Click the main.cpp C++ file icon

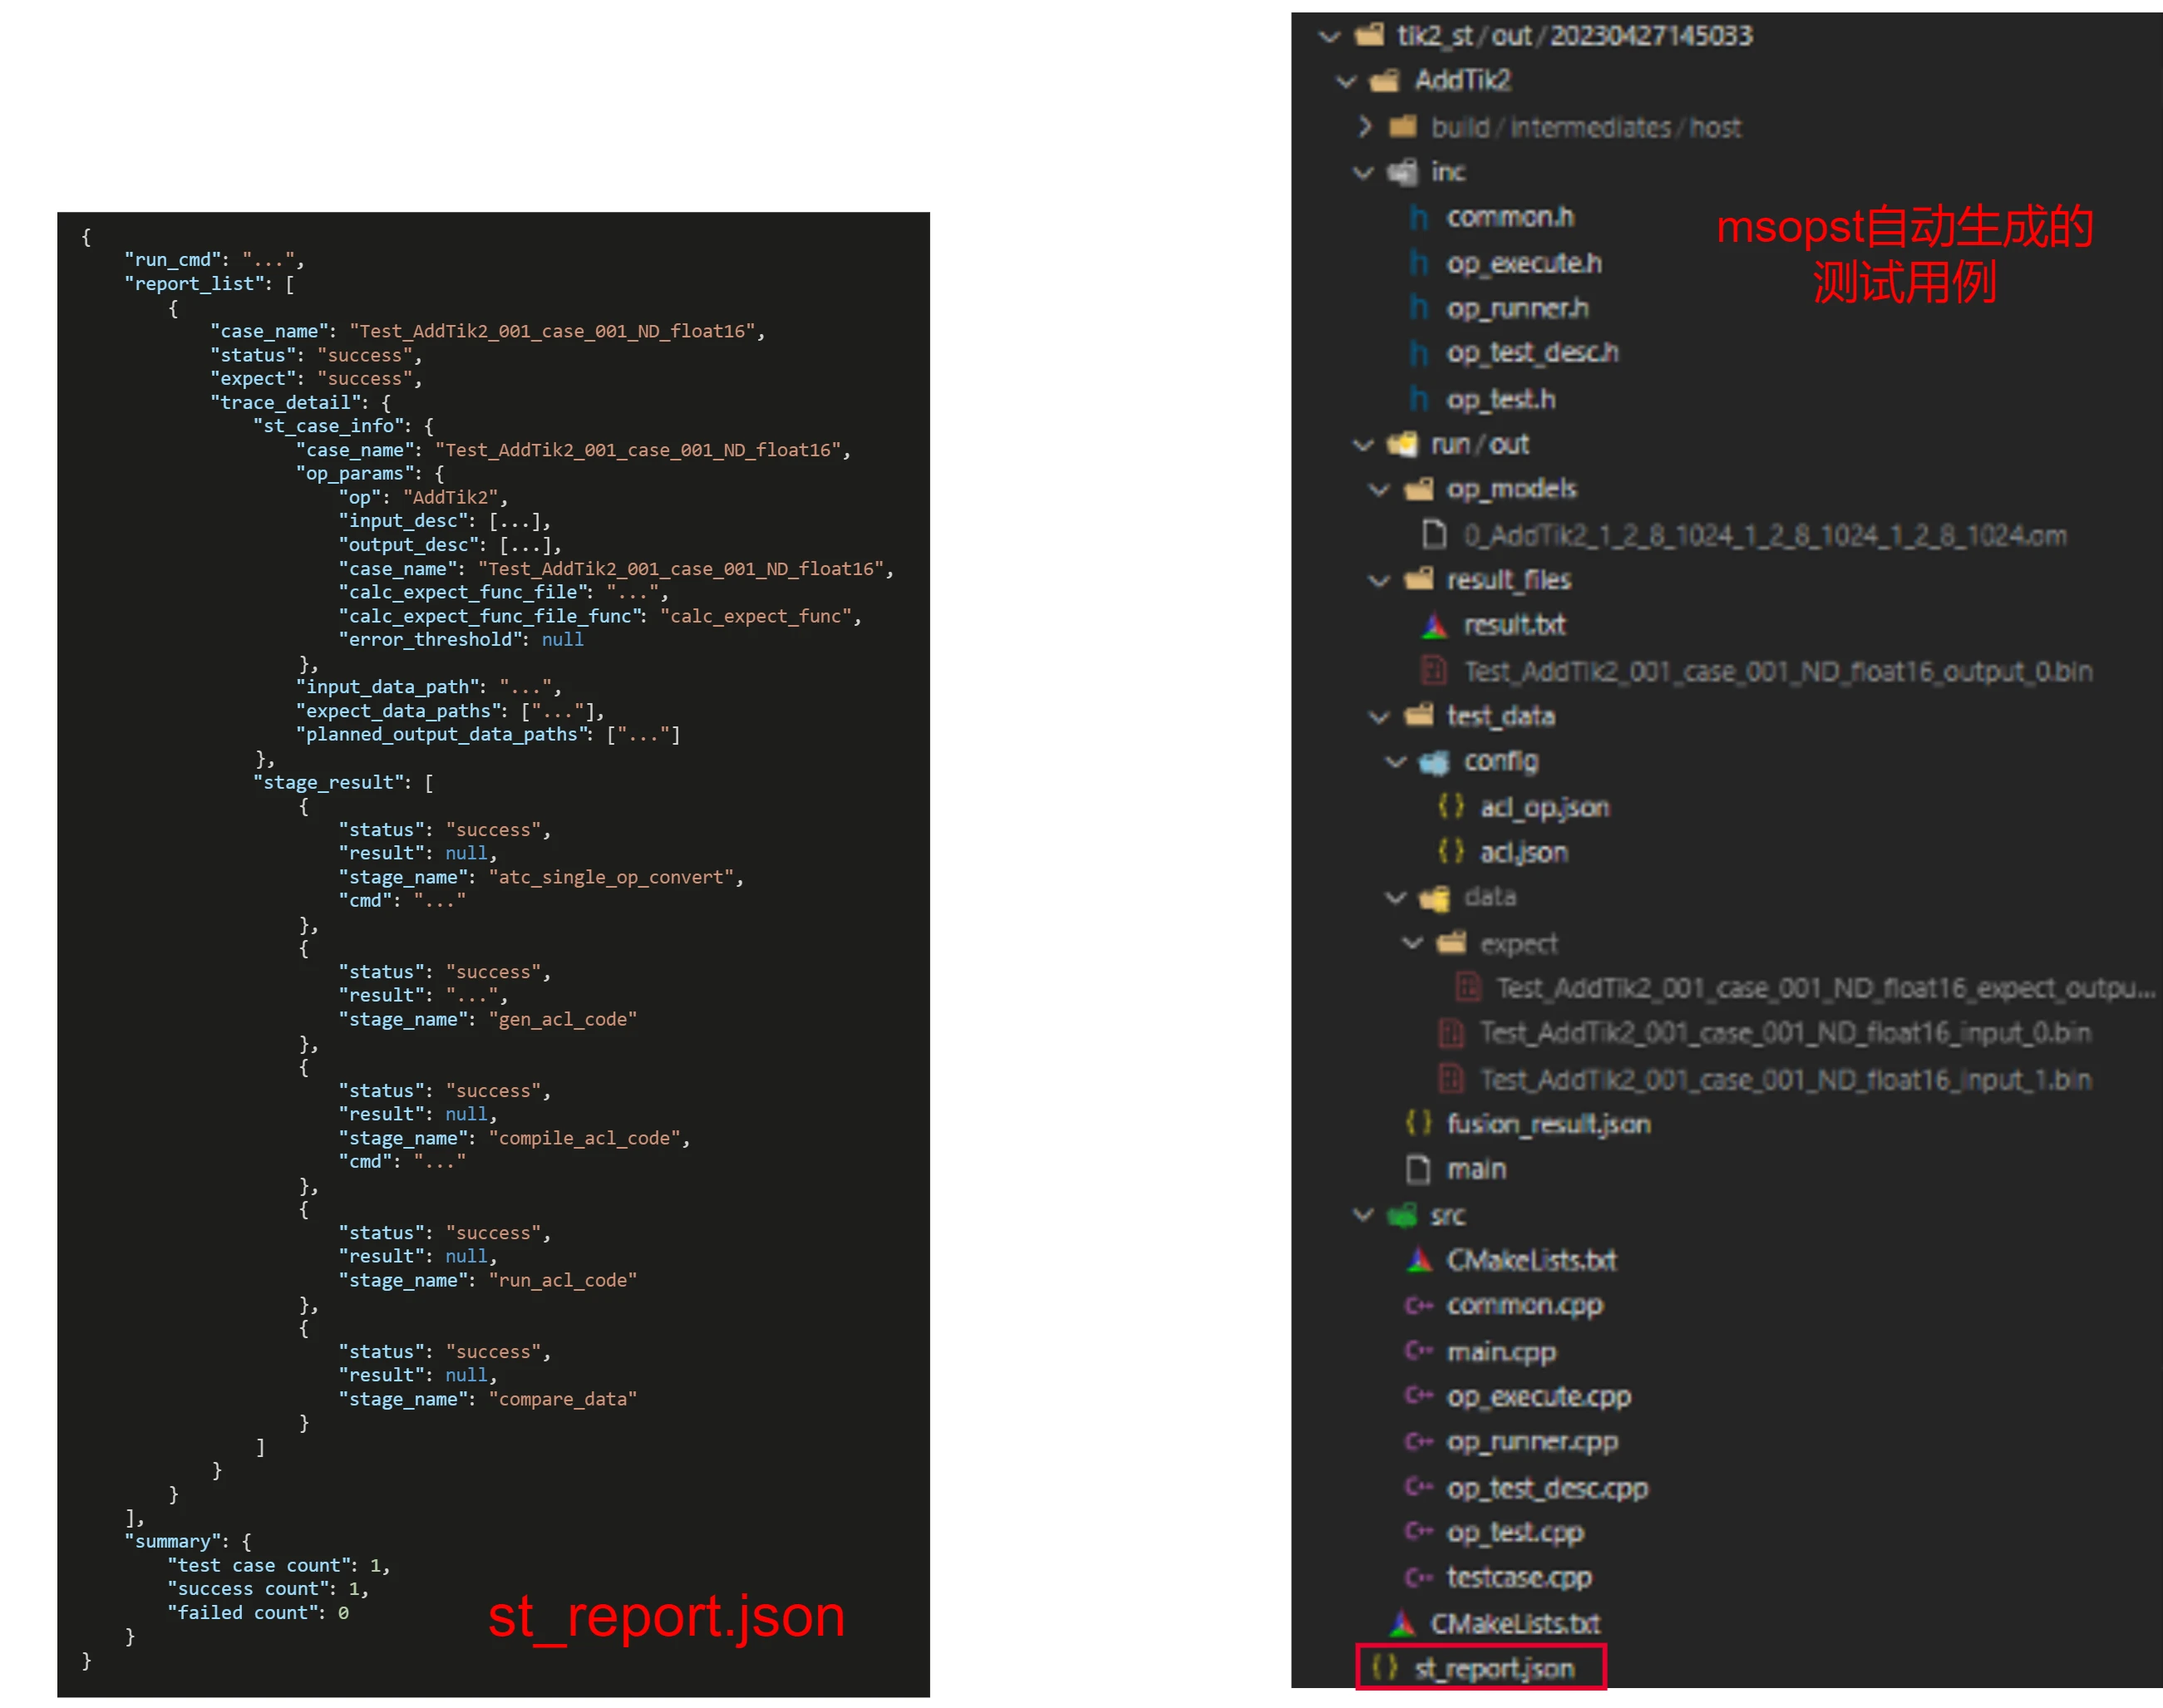[x=1419, y=1351]
